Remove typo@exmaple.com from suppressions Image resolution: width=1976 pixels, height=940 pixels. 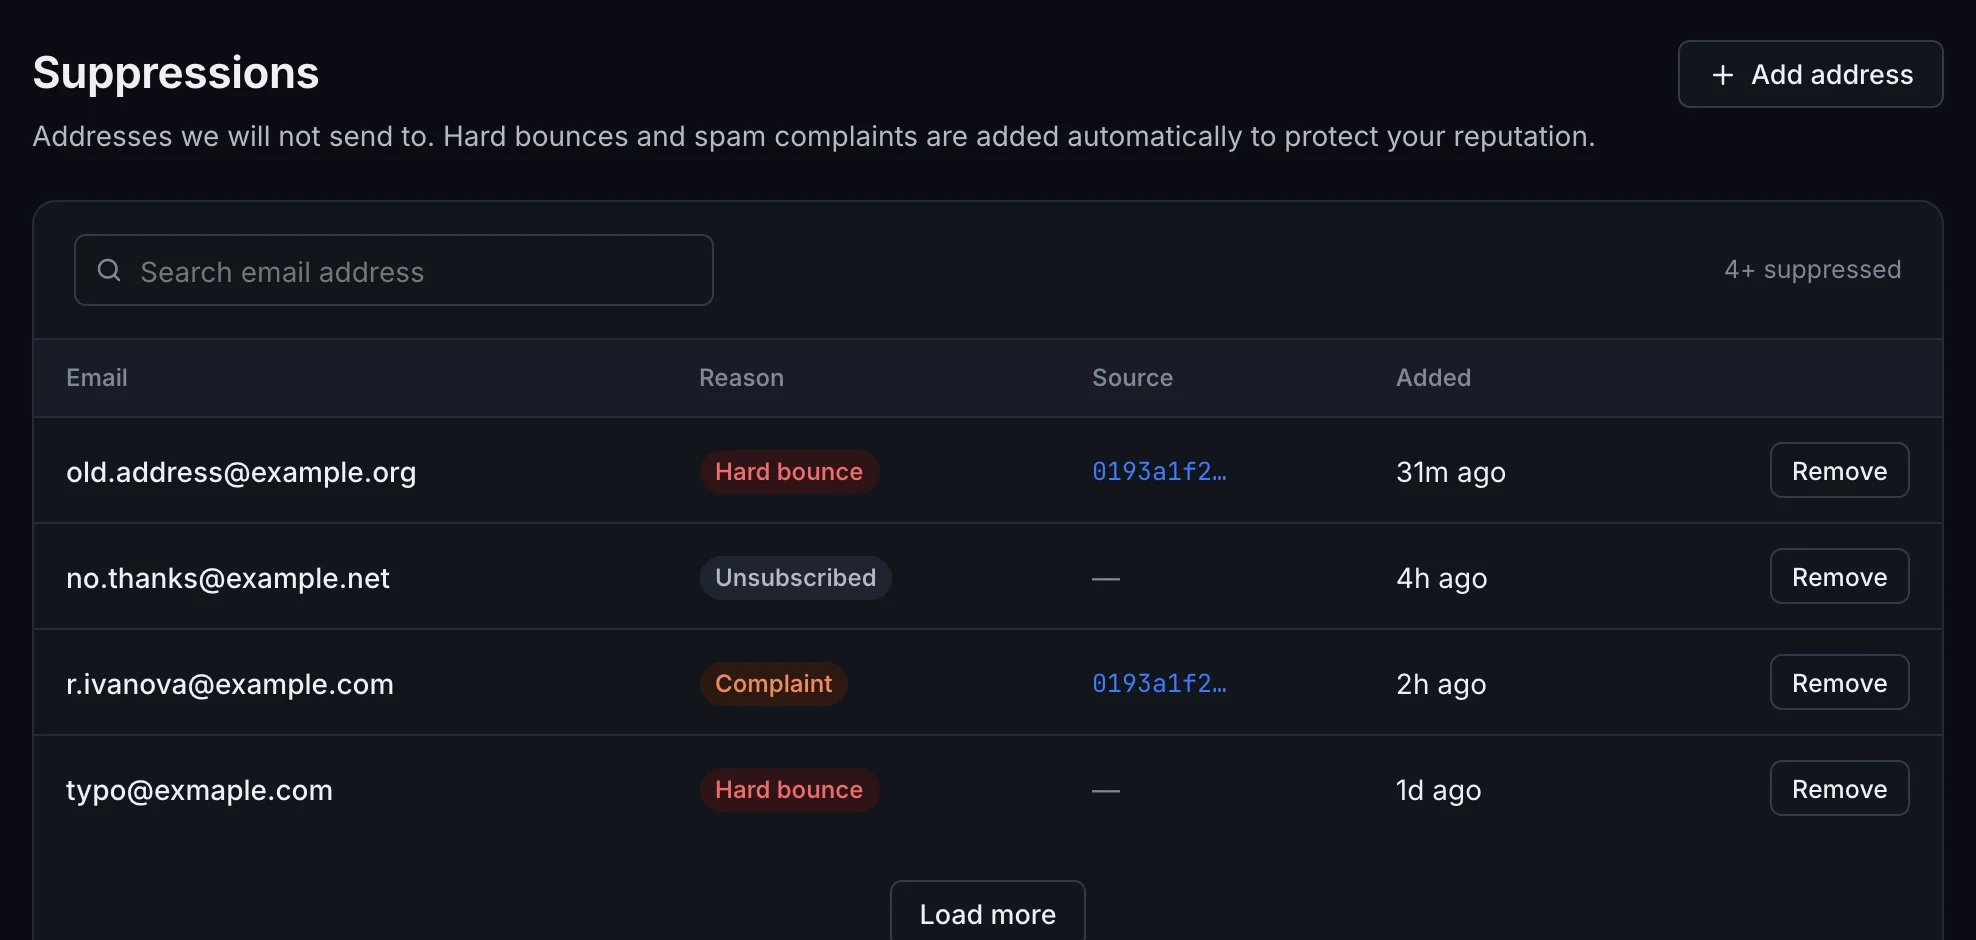pos(1839,788)
